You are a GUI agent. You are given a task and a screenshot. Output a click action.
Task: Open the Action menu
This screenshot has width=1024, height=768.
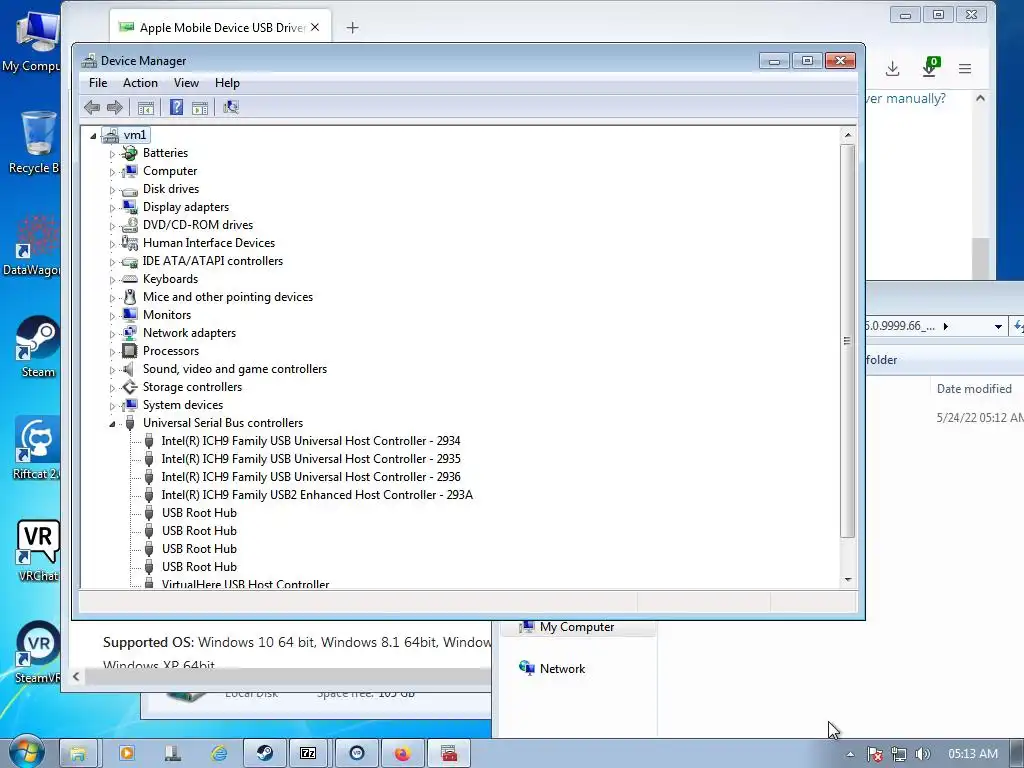140,83
